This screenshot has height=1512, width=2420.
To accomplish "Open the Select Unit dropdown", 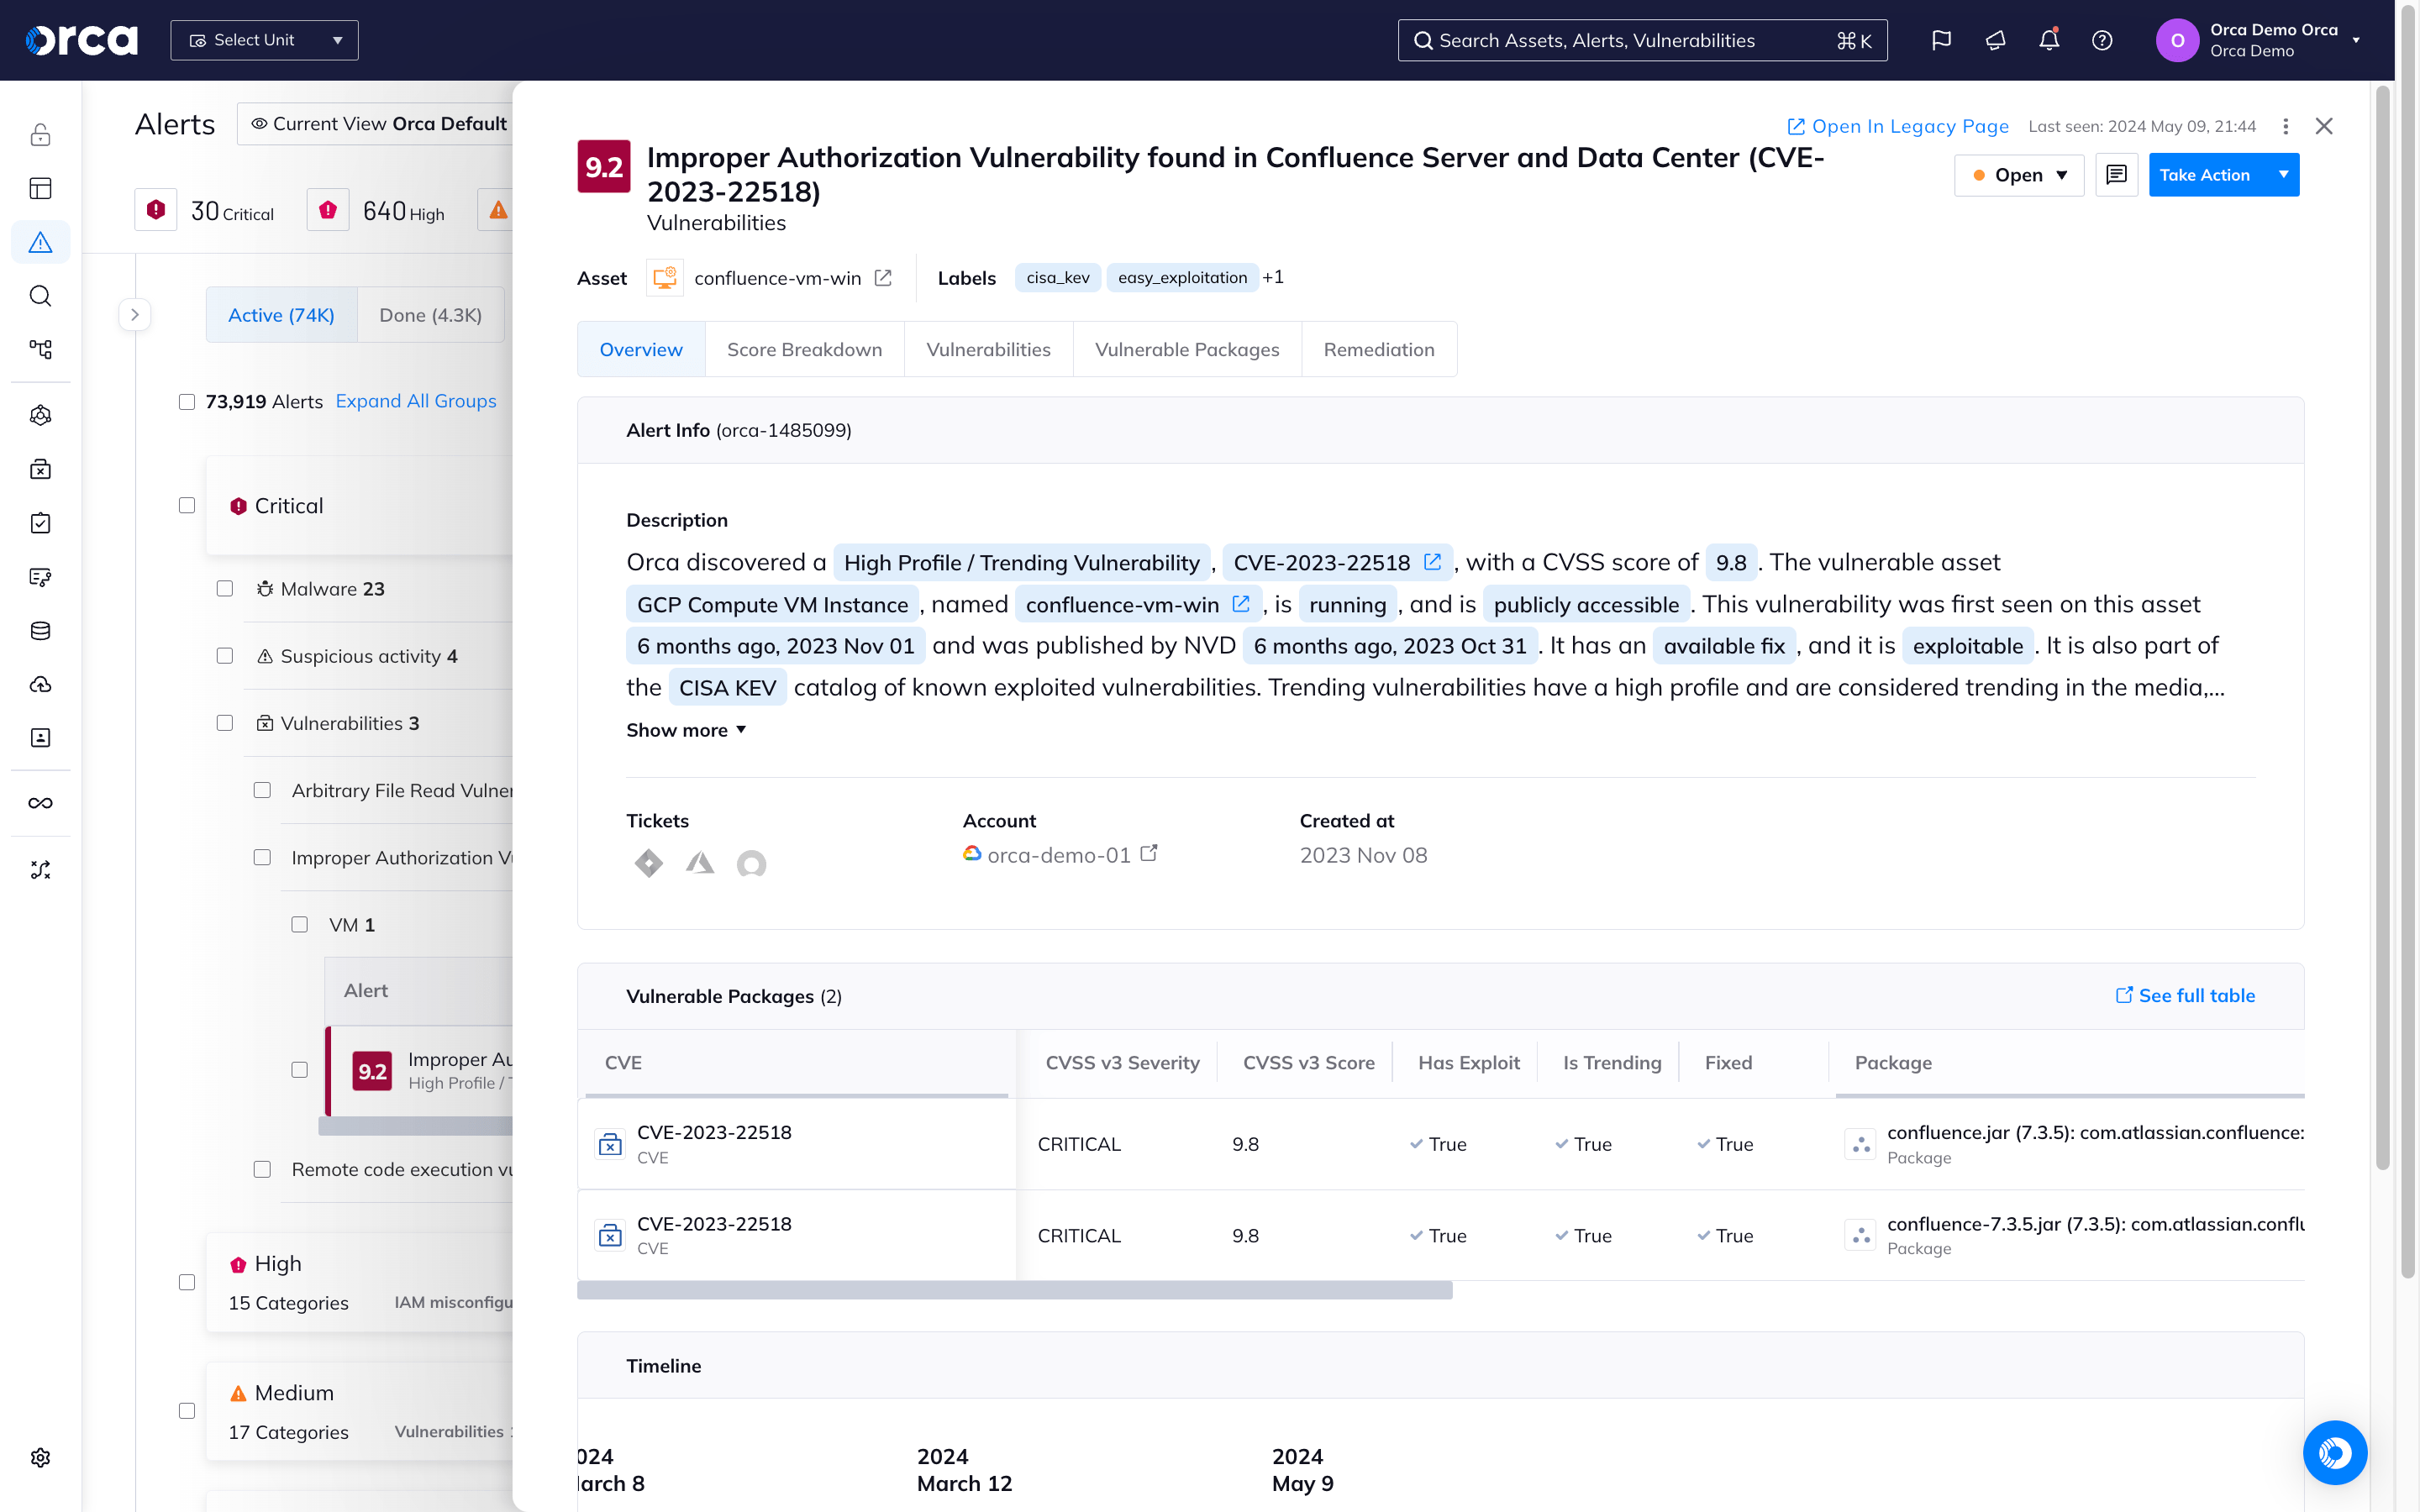I will (x=264, y=40).
